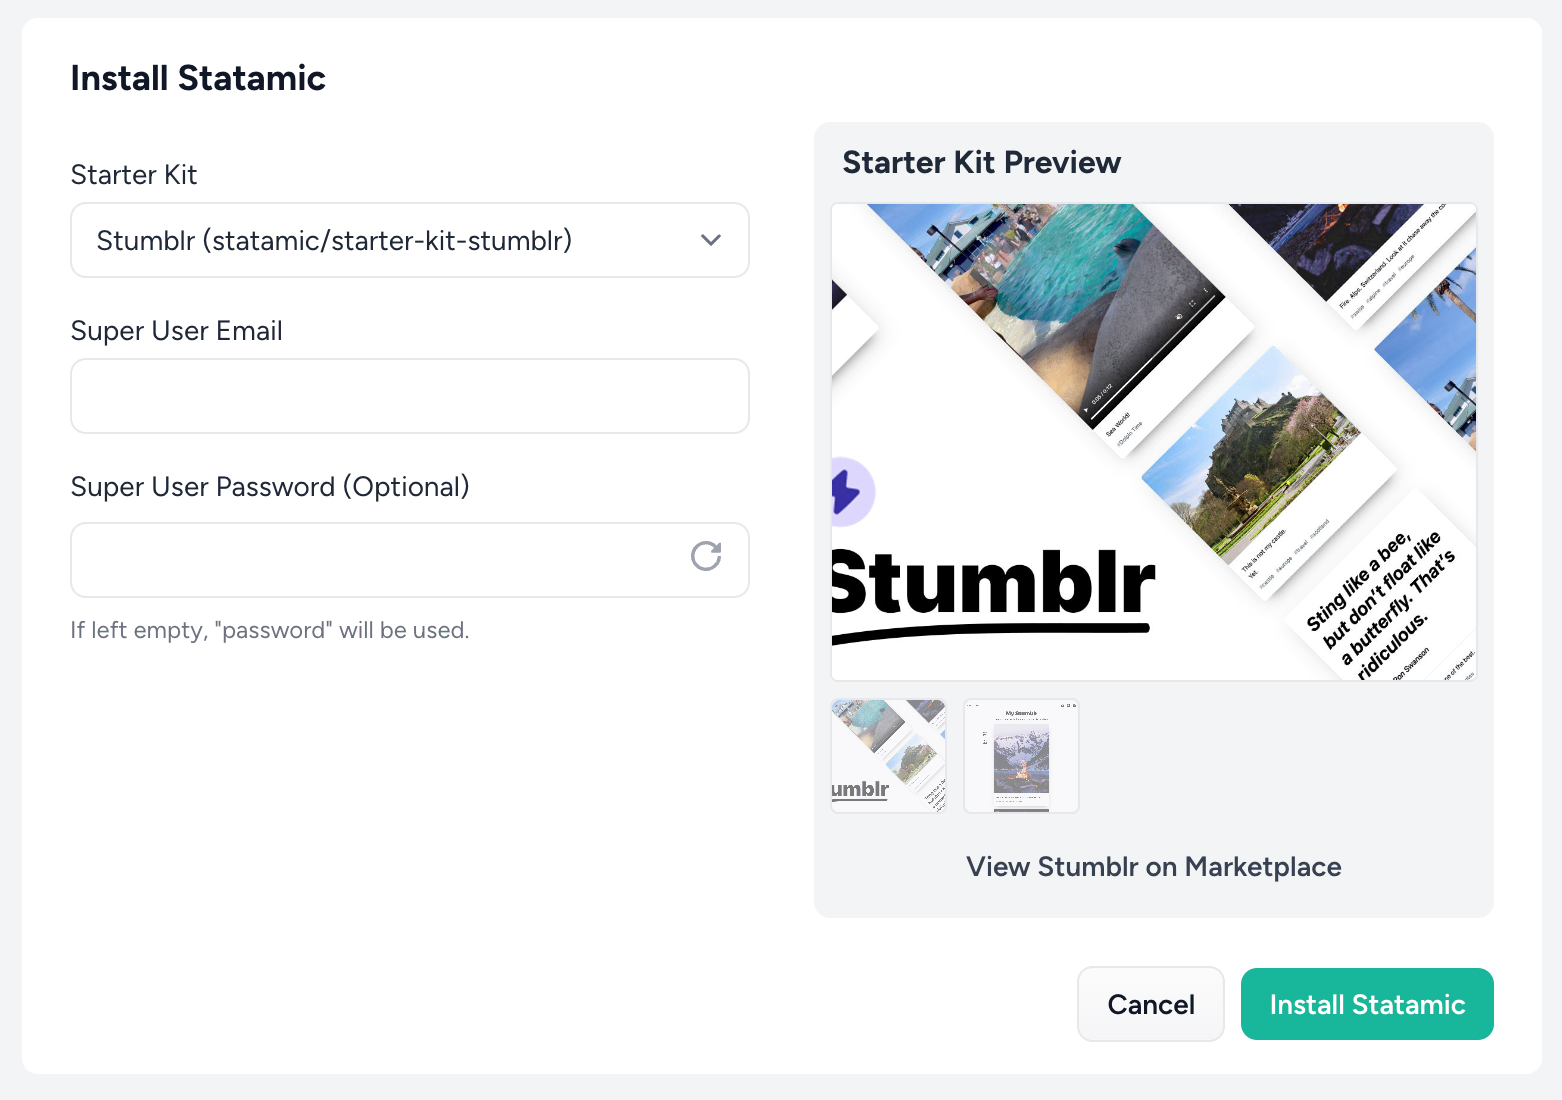Select the second preview thumbnail with mountain photo
This screenshot has height=1100, width=1562.
pyautogui.click(x=1021, y=756)
